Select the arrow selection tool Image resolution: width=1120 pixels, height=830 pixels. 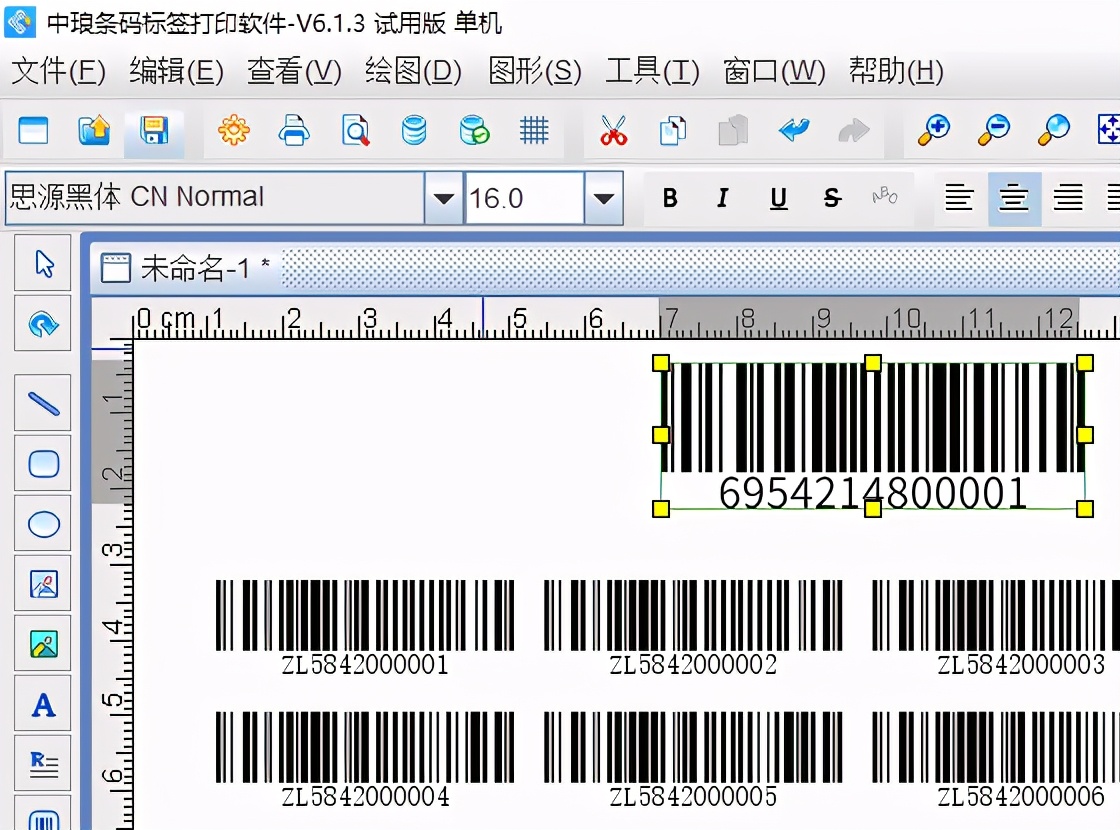coord(42,263)
